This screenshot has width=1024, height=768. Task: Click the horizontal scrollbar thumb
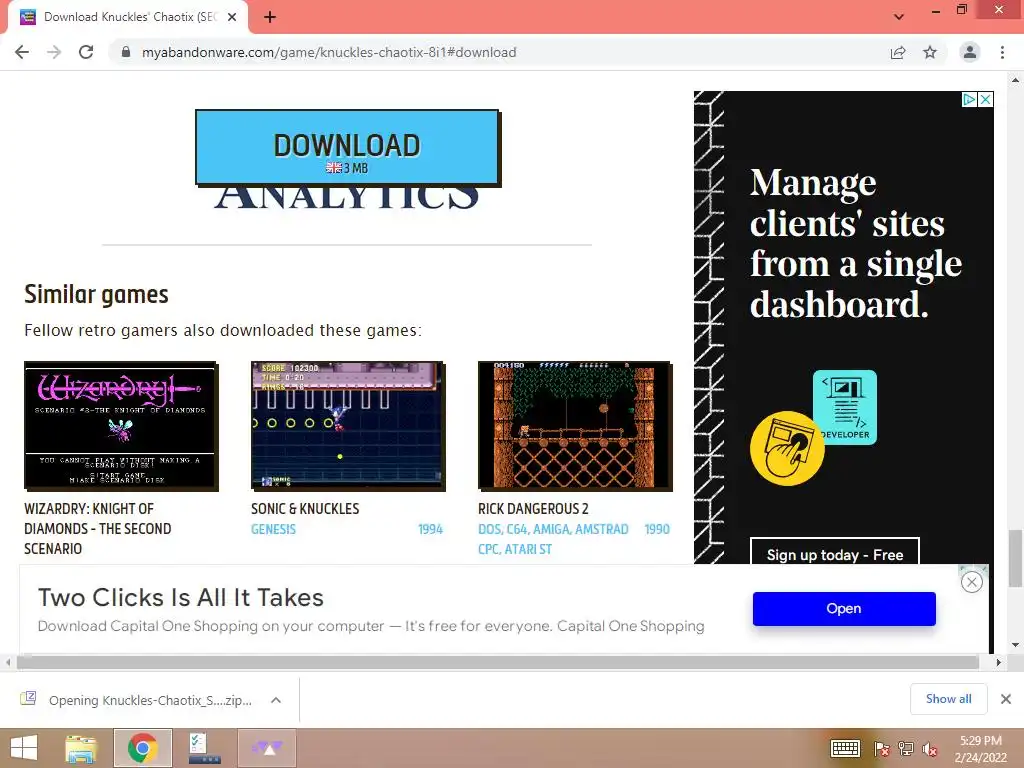point(498,662)
